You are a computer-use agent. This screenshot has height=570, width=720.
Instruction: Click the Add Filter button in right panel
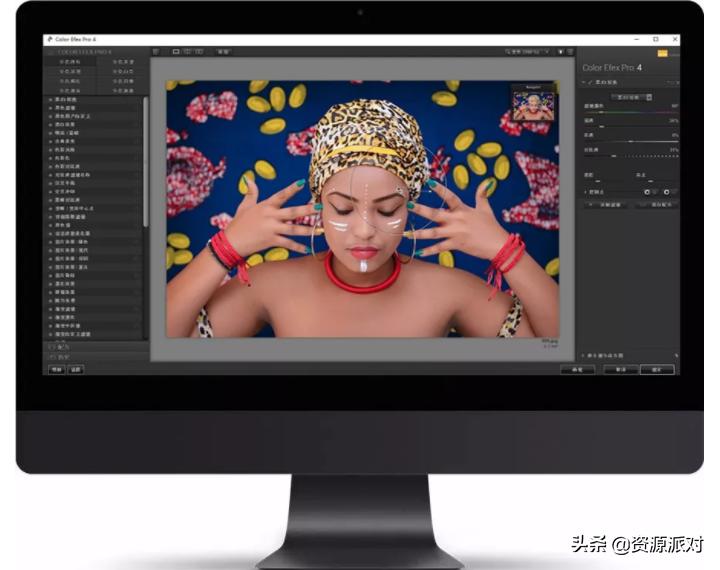pos(608,205)
